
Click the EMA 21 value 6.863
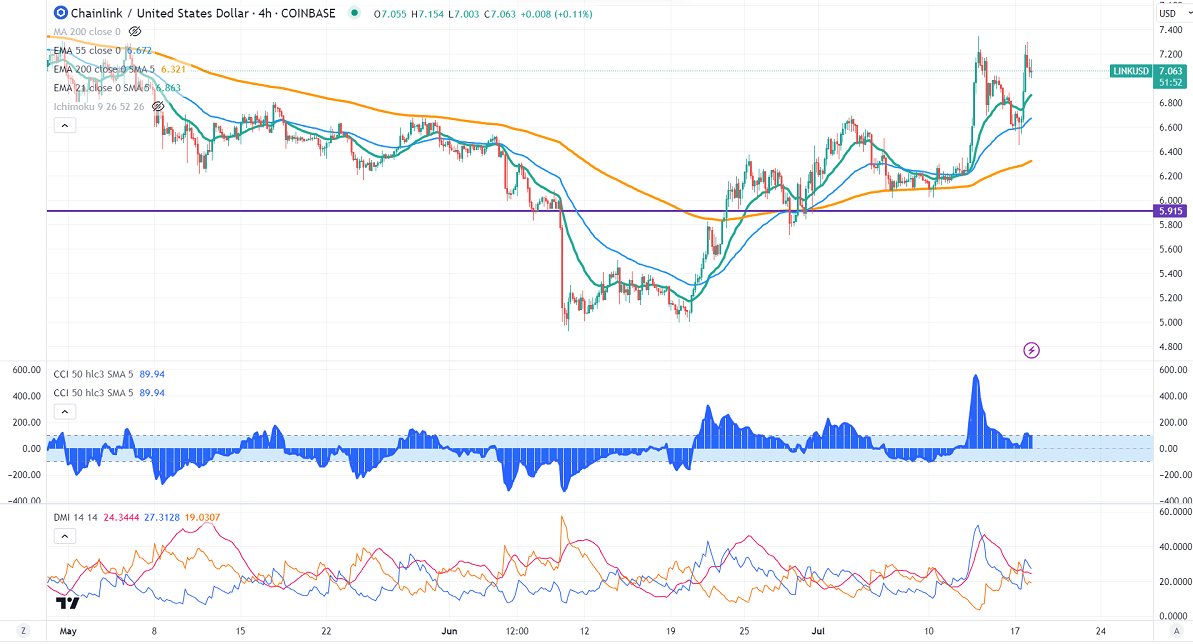pos(168,88)
